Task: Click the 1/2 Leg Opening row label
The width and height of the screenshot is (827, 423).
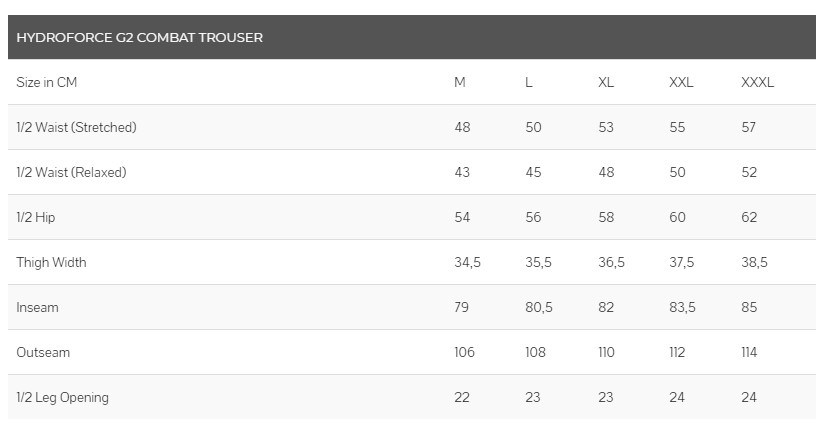Action: (x=63, y=397)
